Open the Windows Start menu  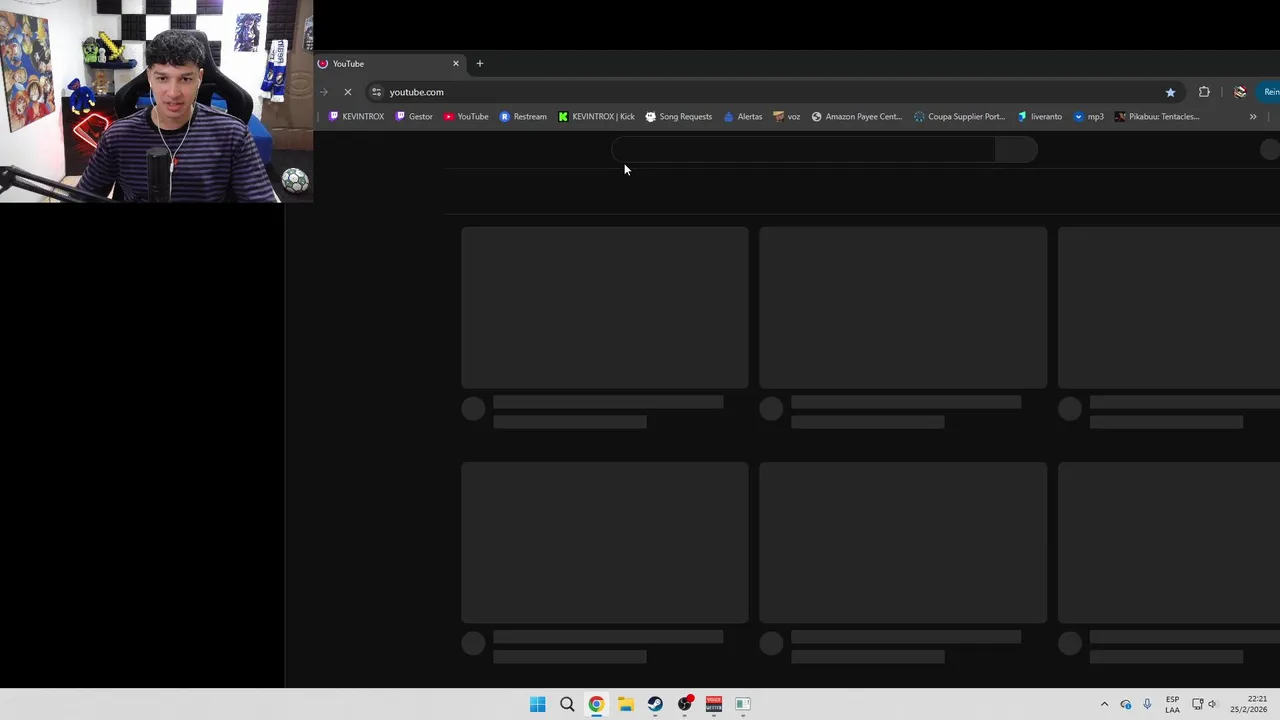(537, 704)
